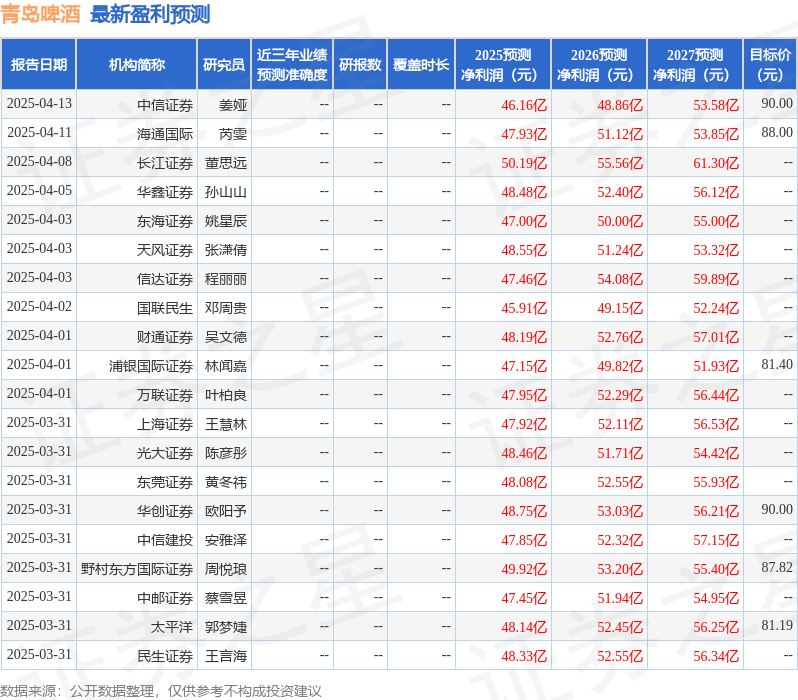Click the date 2025-04-11

(39, 133)
